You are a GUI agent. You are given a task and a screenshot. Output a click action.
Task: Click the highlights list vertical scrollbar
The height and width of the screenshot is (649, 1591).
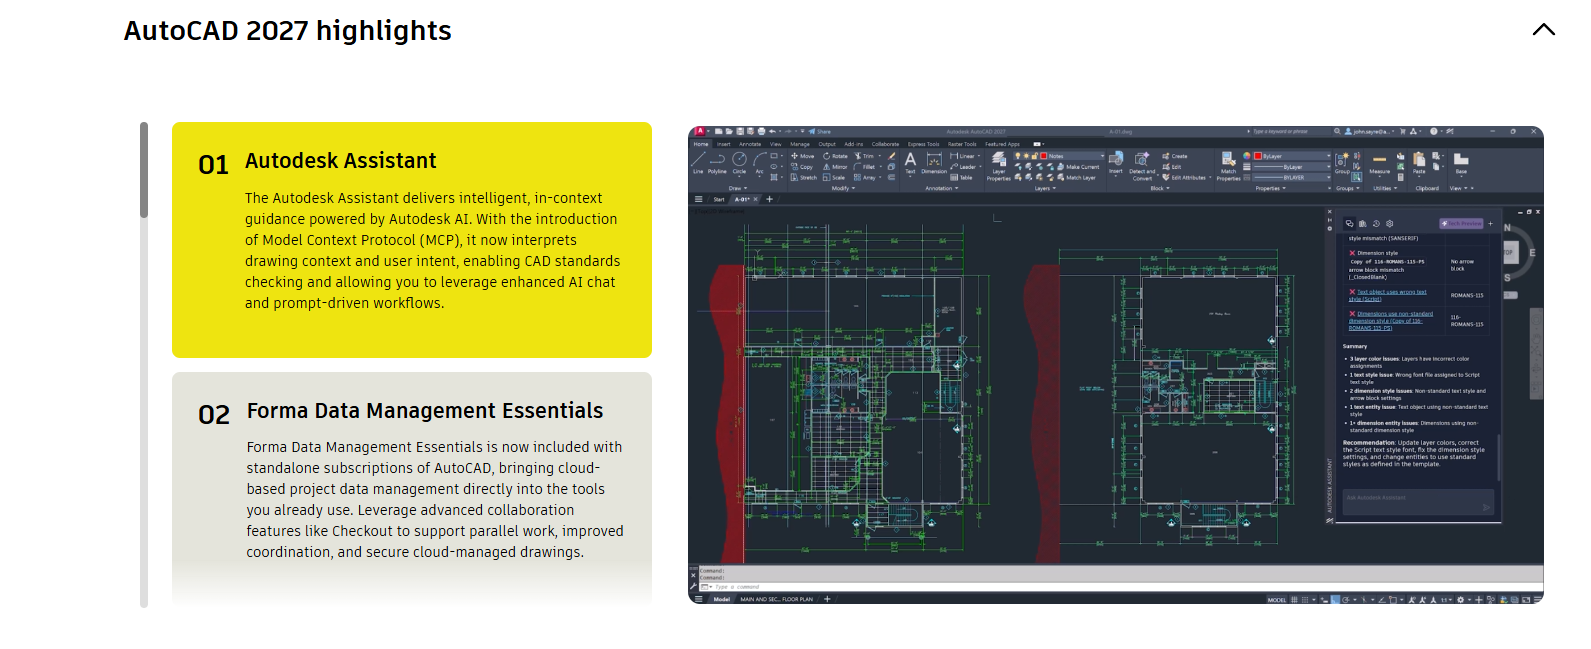pyautogui.click(x=144, y=364)
